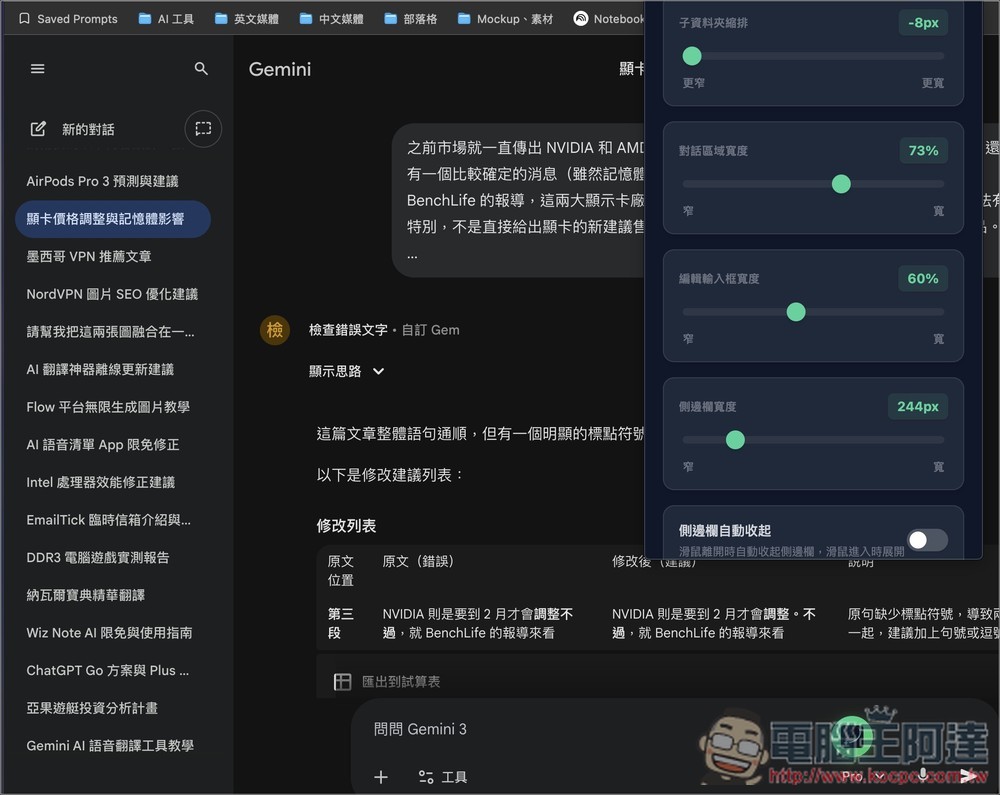Viewport: 1000px width, 795px height.
Task: Click the 檢 custom Gem avatar icon
Action: tap(274, 330)
